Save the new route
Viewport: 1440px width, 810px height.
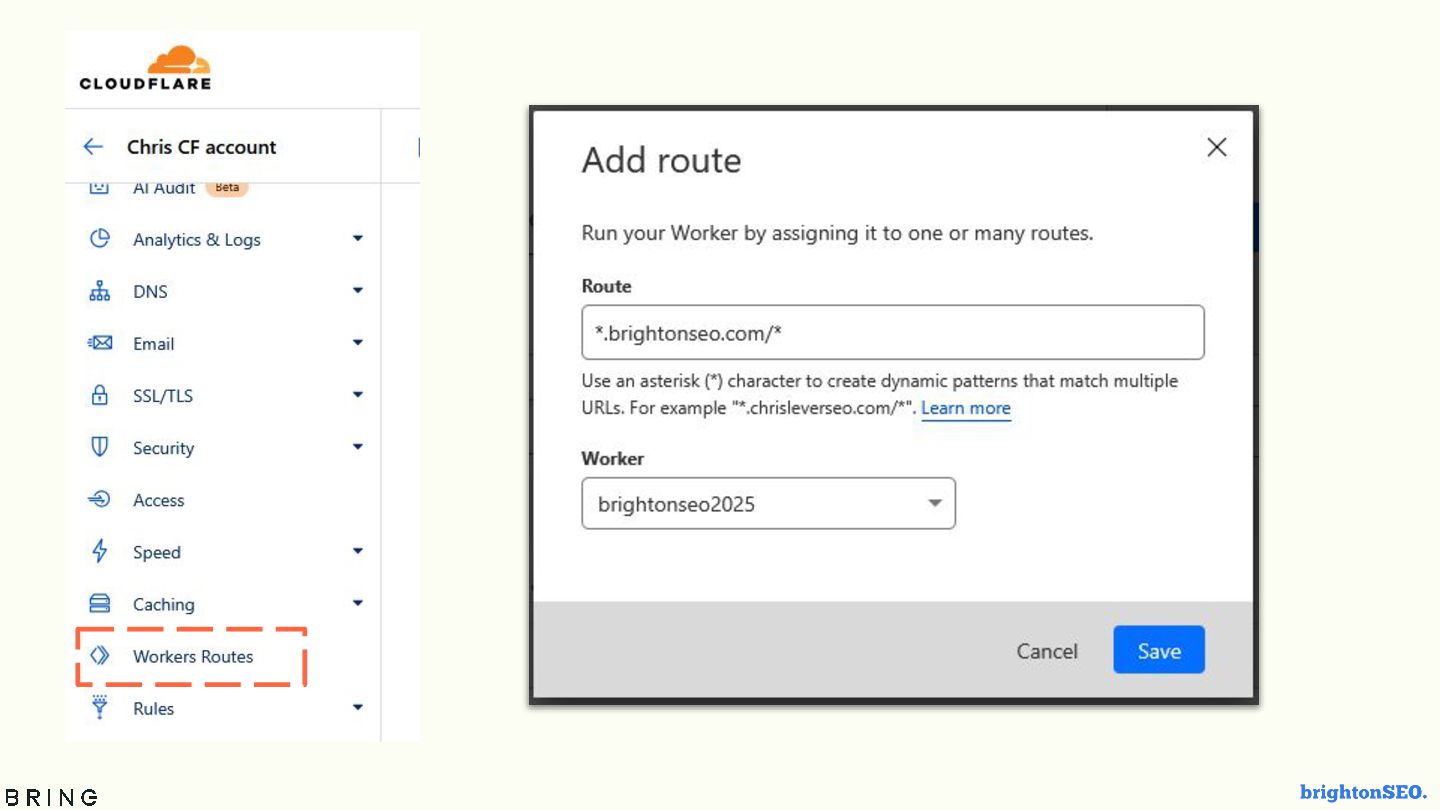coord(1159,650)
